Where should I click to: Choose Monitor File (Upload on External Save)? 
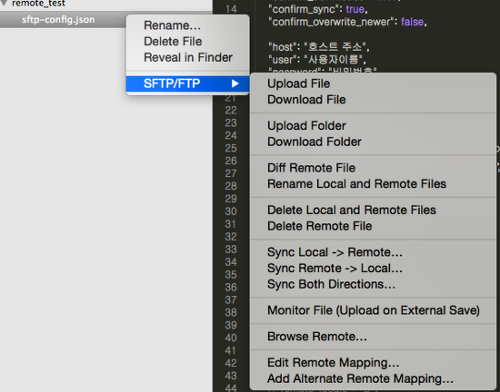click(373, 310)
